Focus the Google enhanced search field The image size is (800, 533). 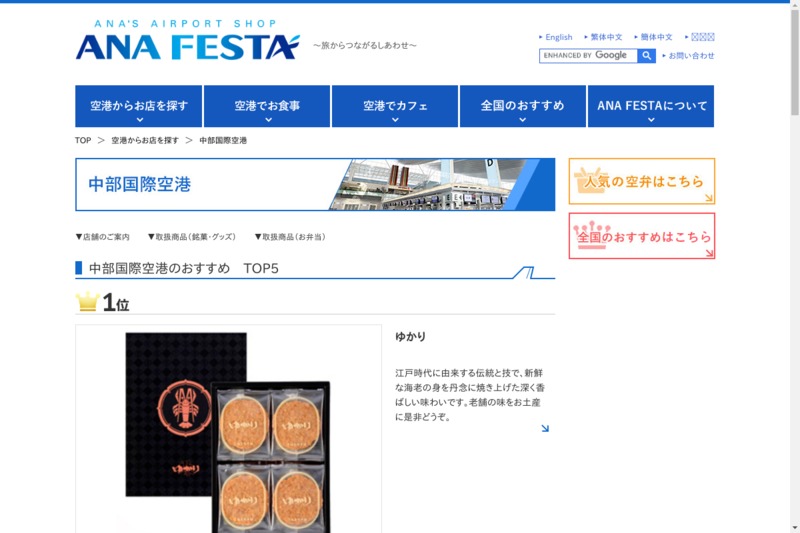tap(588, 56)
